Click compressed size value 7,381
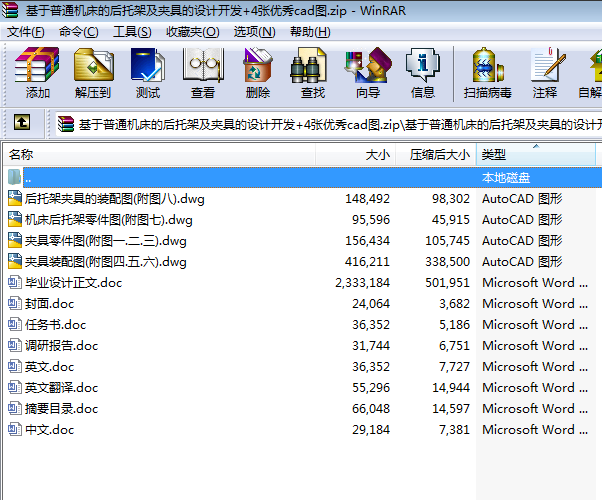The height and width of the screenshot is (500, 602). 455,430
